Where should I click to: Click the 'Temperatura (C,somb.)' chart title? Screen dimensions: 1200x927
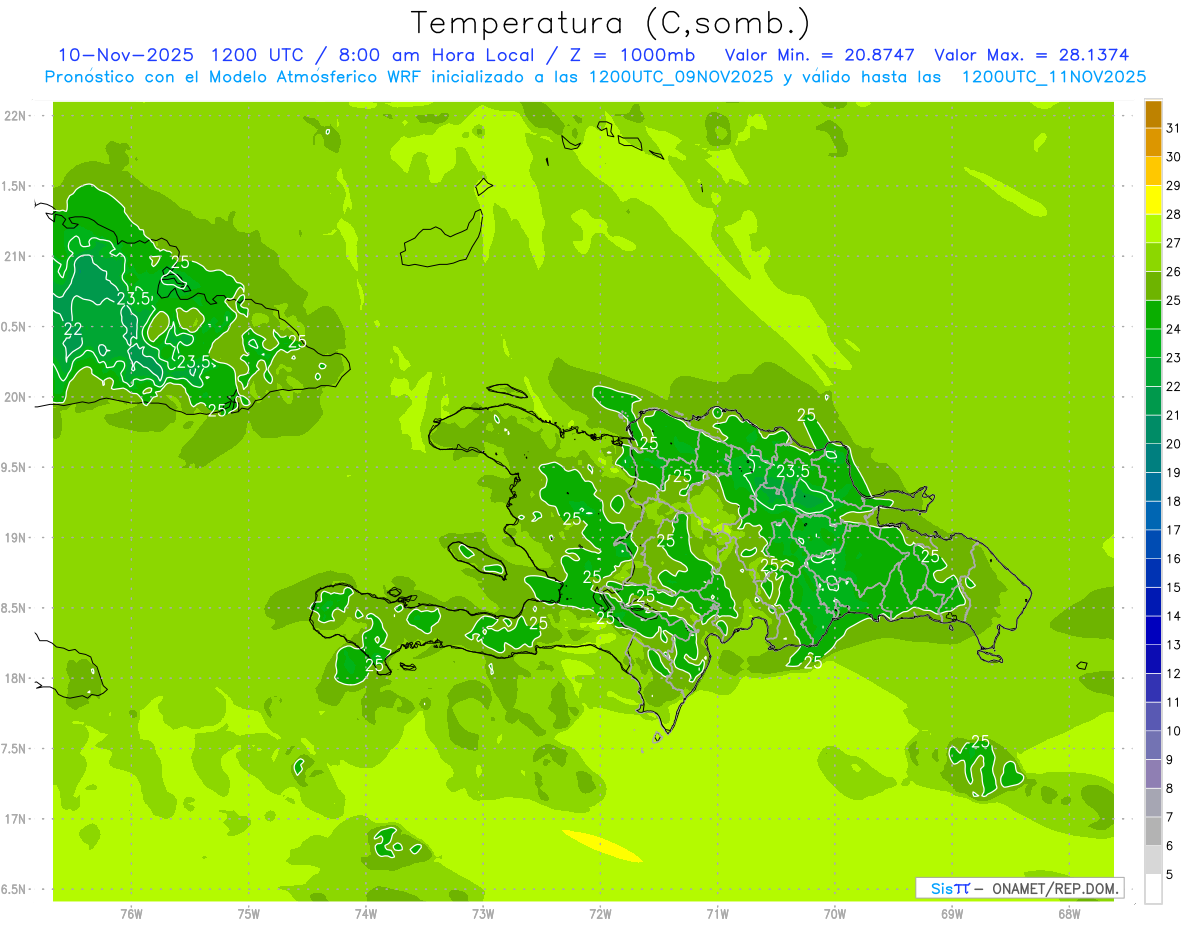point(610,23)
